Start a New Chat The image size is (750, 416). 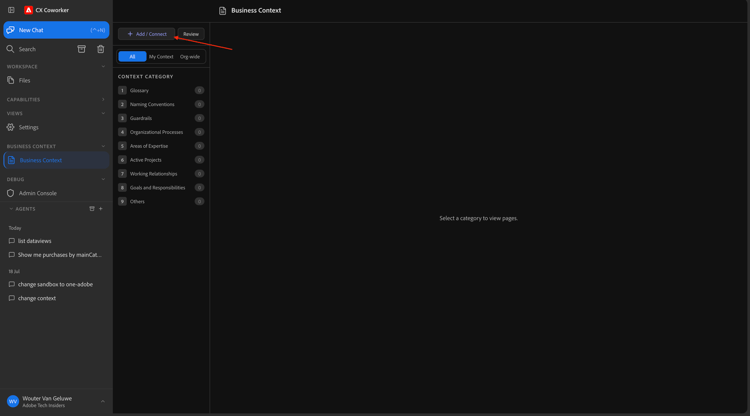(x=56, y=30)
